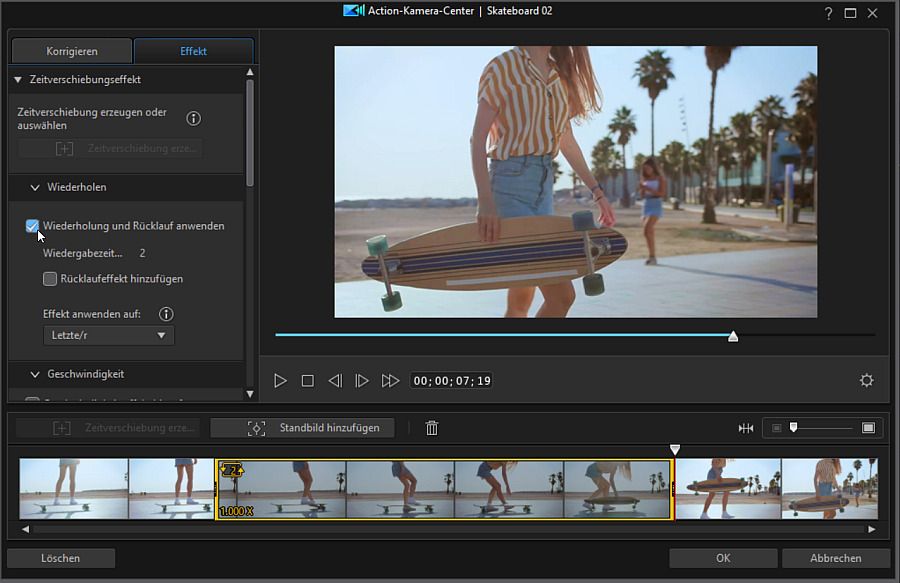Click the timeline zoom slider handle
This screenshot has height=583, width=900.
pyautogui.click(x=794, y=427)
